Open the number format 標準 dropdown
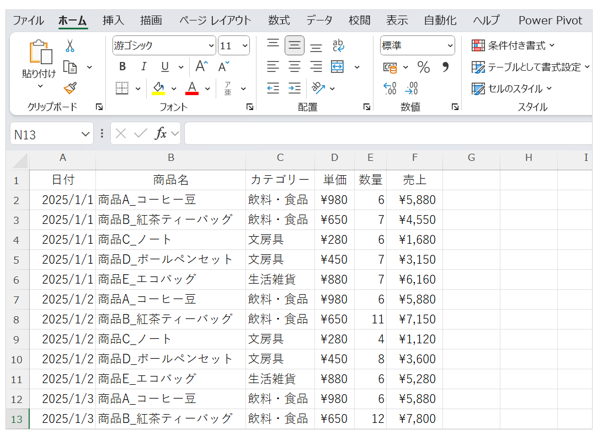 click(450, 46)
